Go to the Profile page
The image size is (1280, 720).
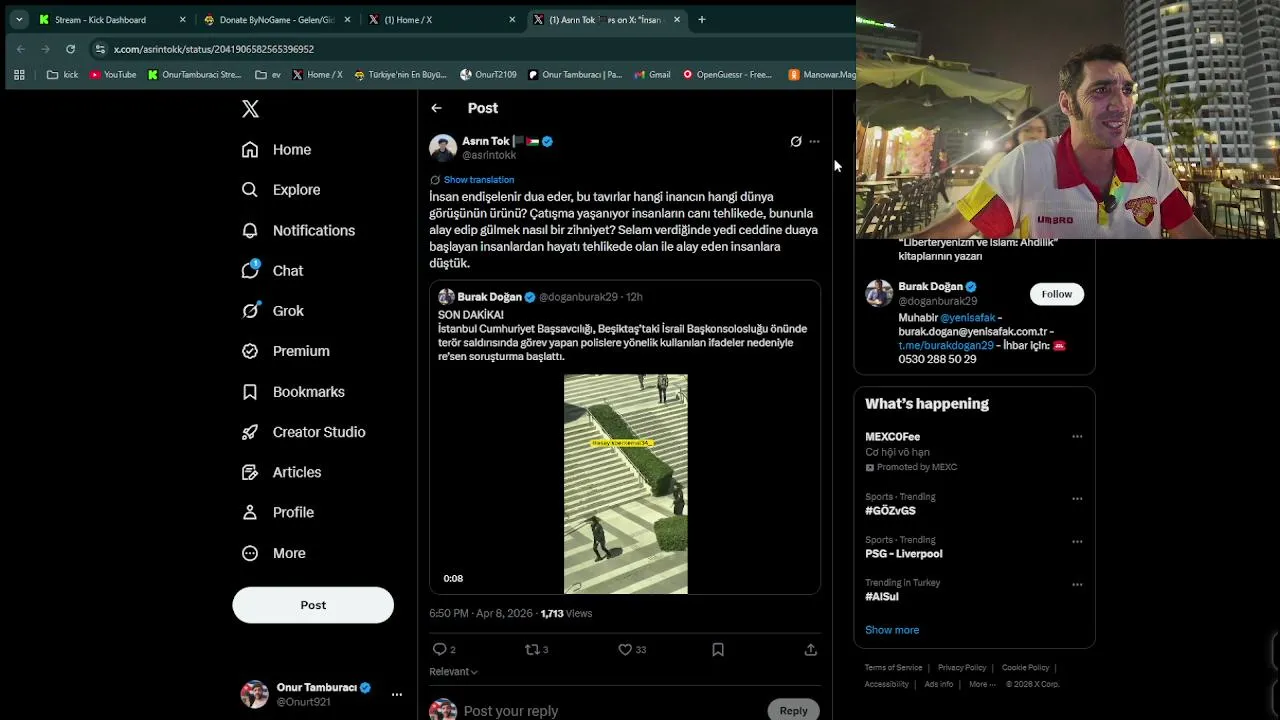[277, 512]
